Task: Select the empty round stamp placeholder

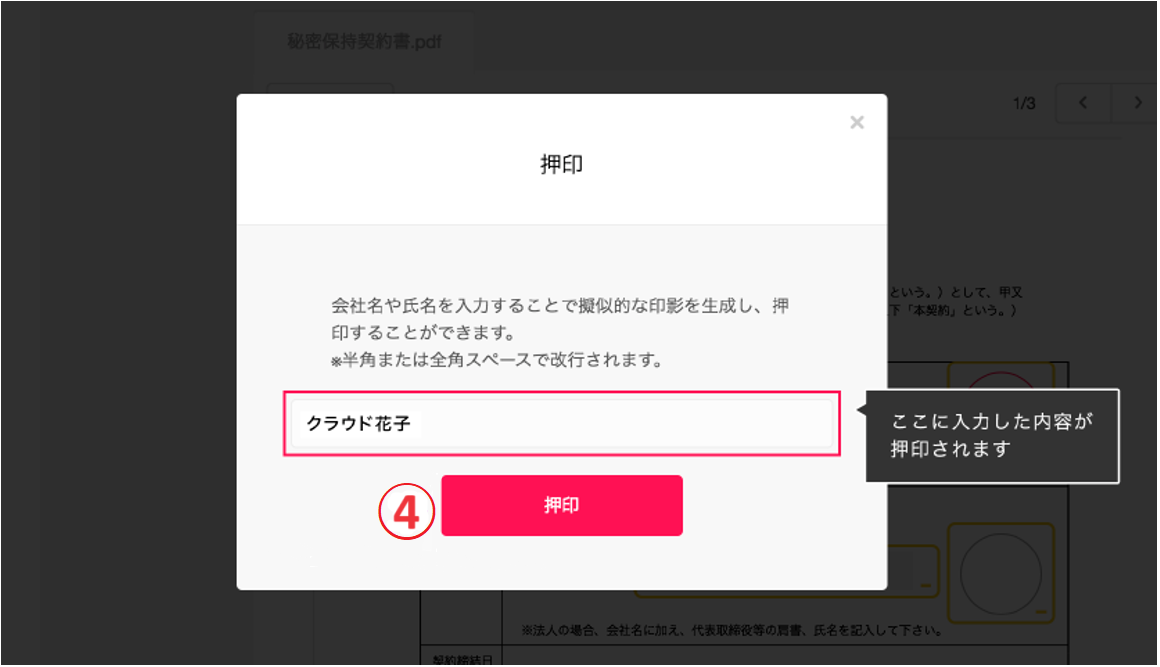Action: 1001,574
